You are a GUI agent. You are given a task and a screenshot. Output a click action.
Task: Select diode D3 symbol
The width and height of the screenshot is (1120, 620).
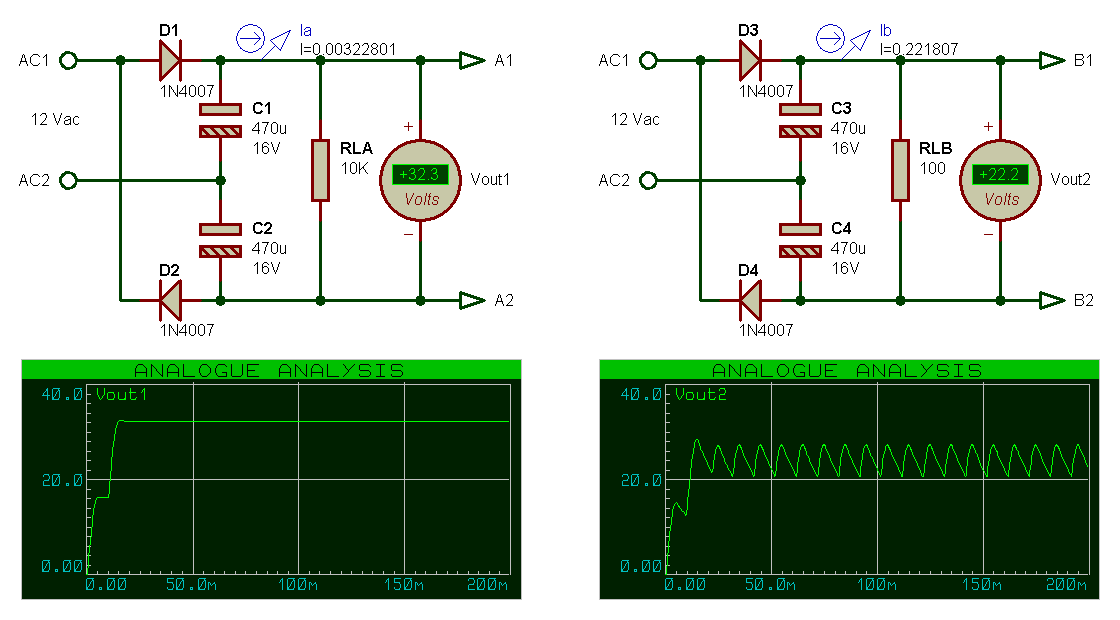(x=750, y=61)
